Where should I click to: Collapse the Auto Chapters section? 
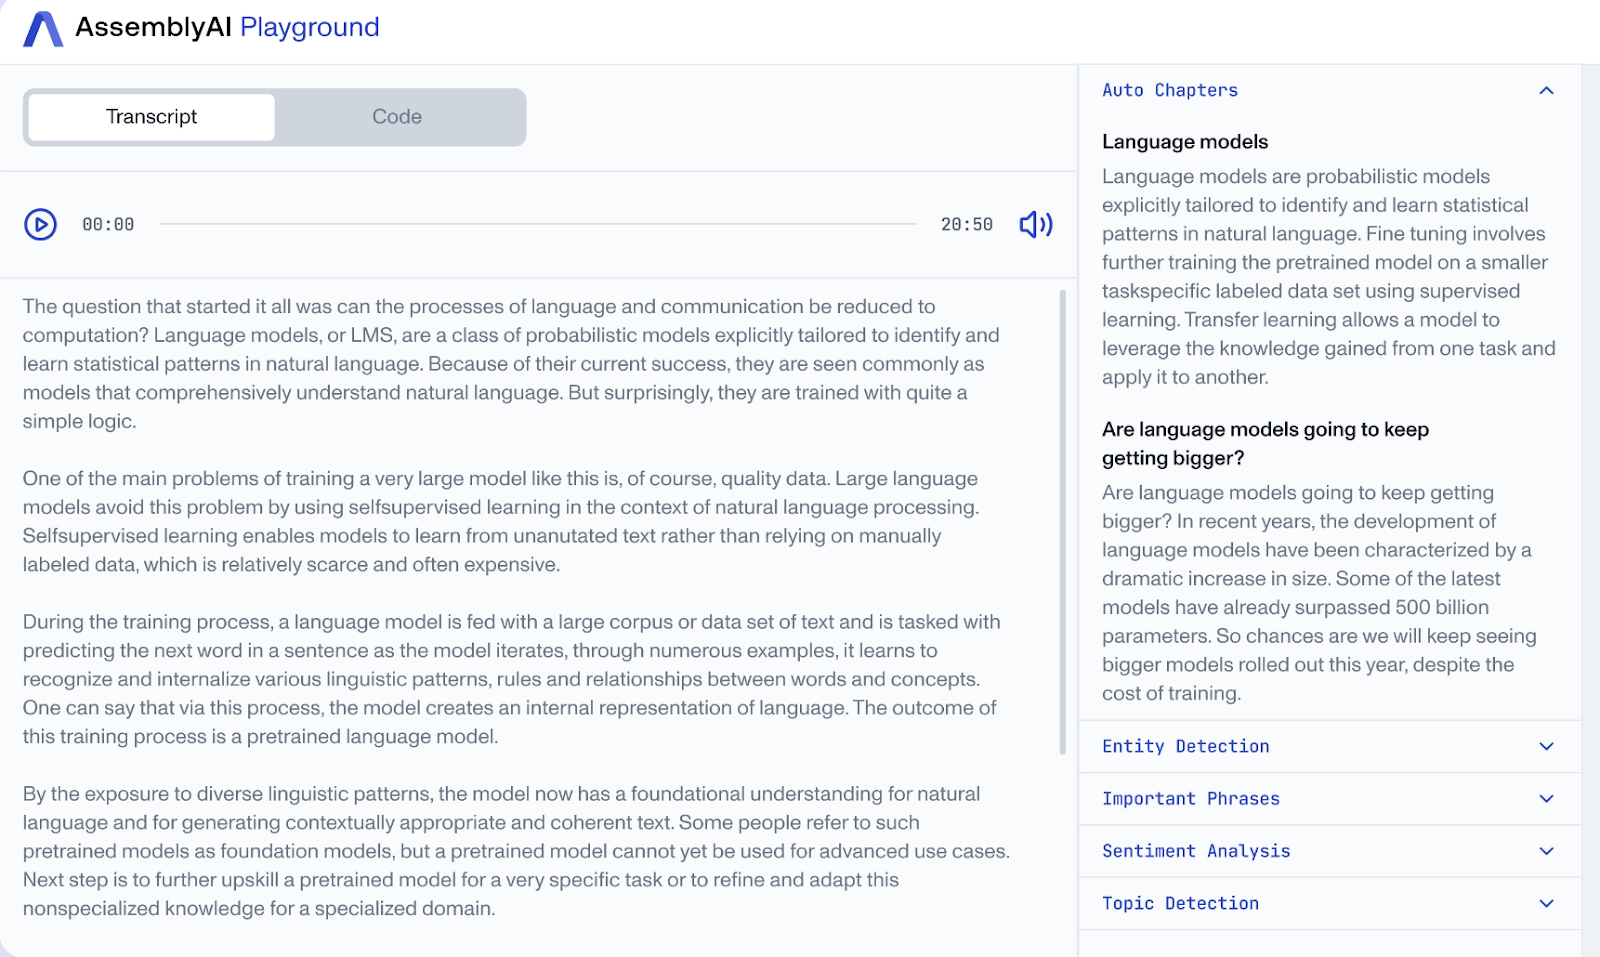[x=1546, y=91]
